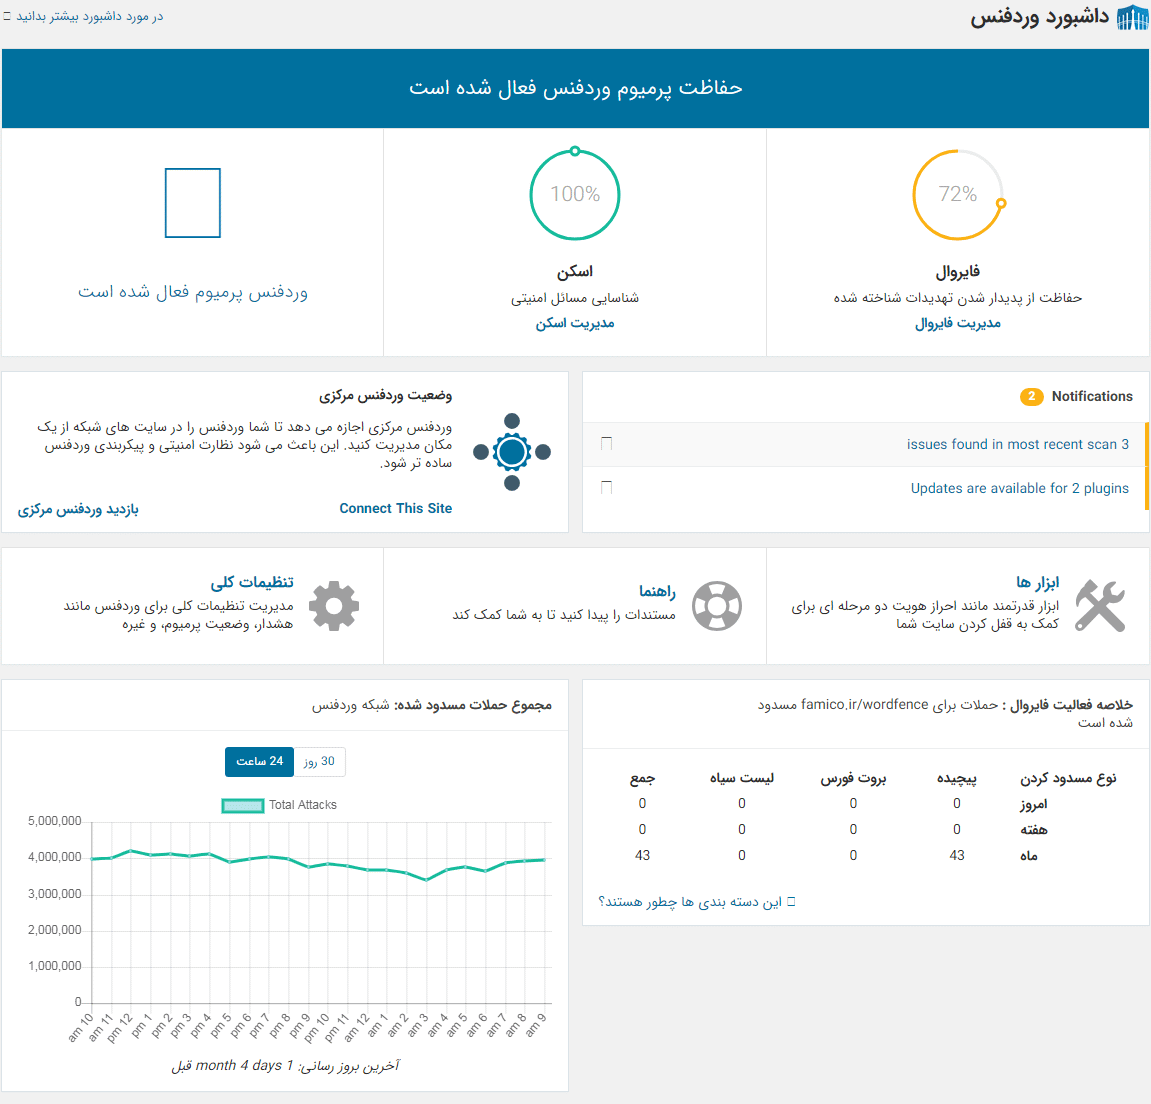
Task: Open 'Updates are available for 2 plugins'
Action: (x=1020, y=488)
